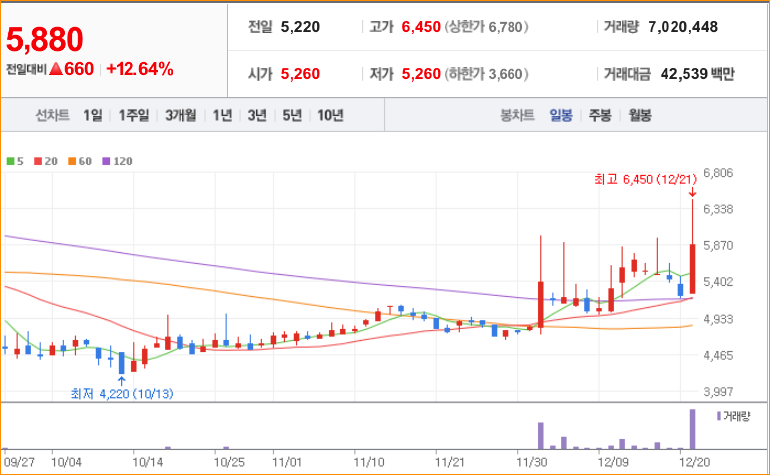Click the orange 60-day moving average legend
This screenshot has width=770, height=475.
click(80, 161)
